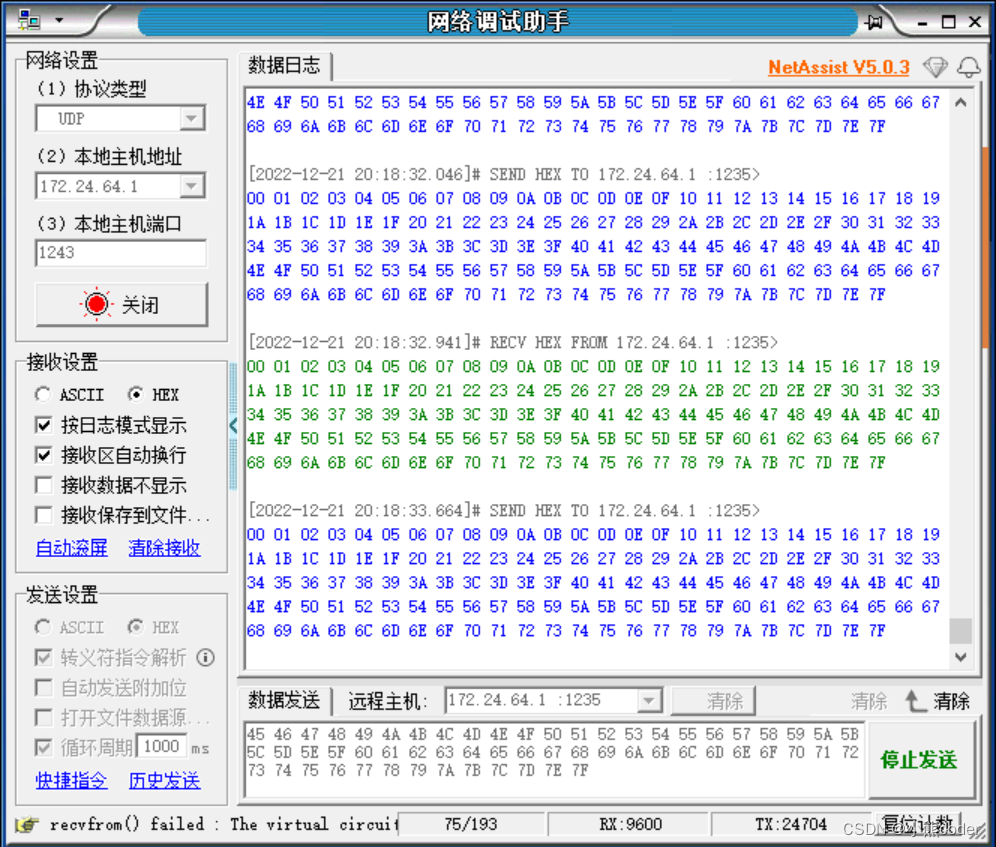
Task: Click the 清除接收 link
Action: click(x=163, y=548)
